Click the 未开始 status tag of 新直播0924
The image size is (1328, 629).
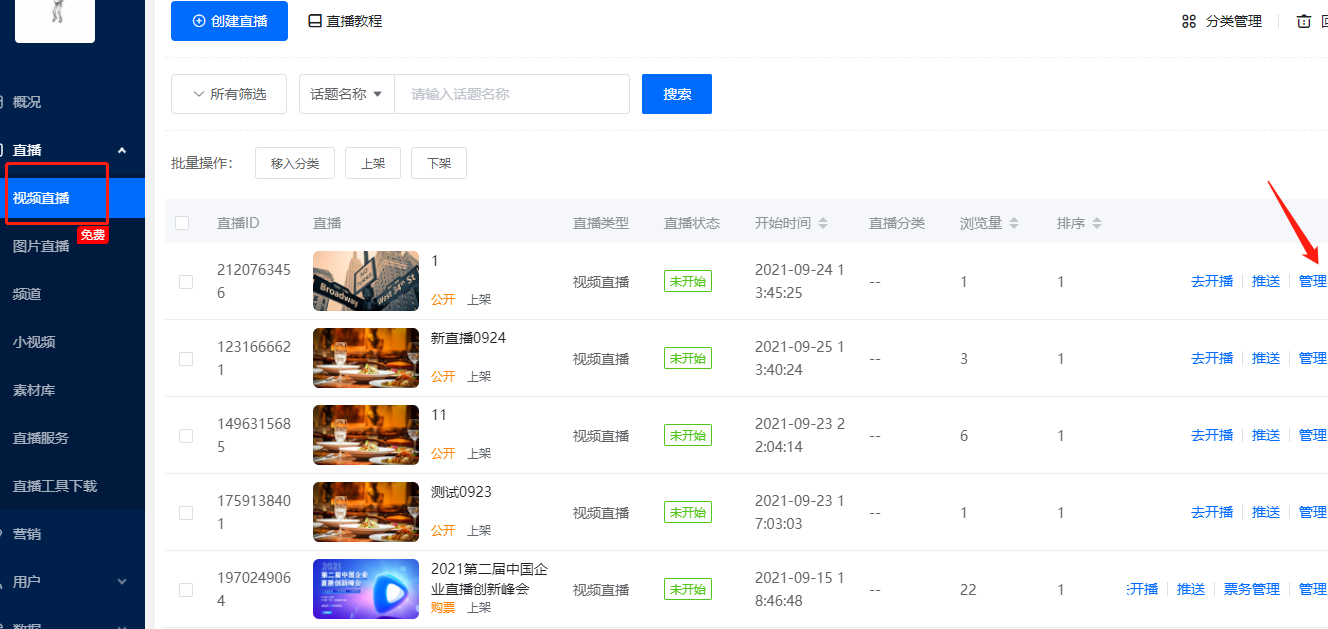coord(688,358)
